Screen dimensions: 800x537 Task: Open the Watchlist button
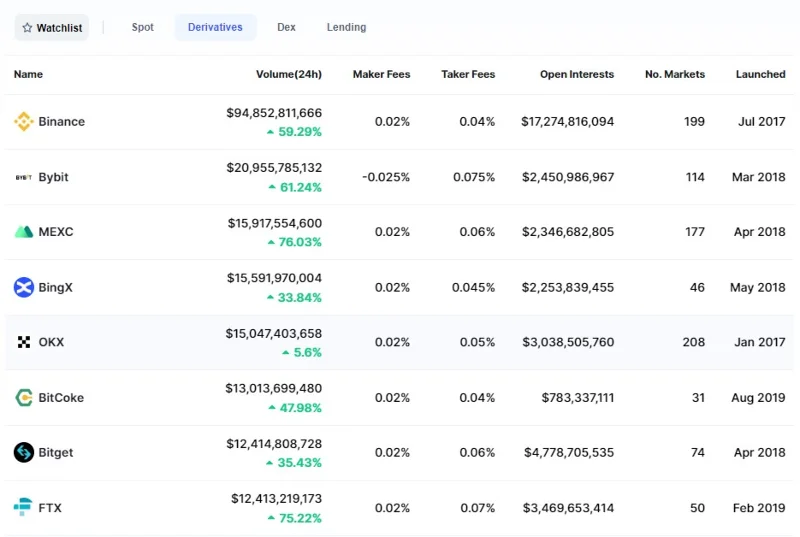52,28
